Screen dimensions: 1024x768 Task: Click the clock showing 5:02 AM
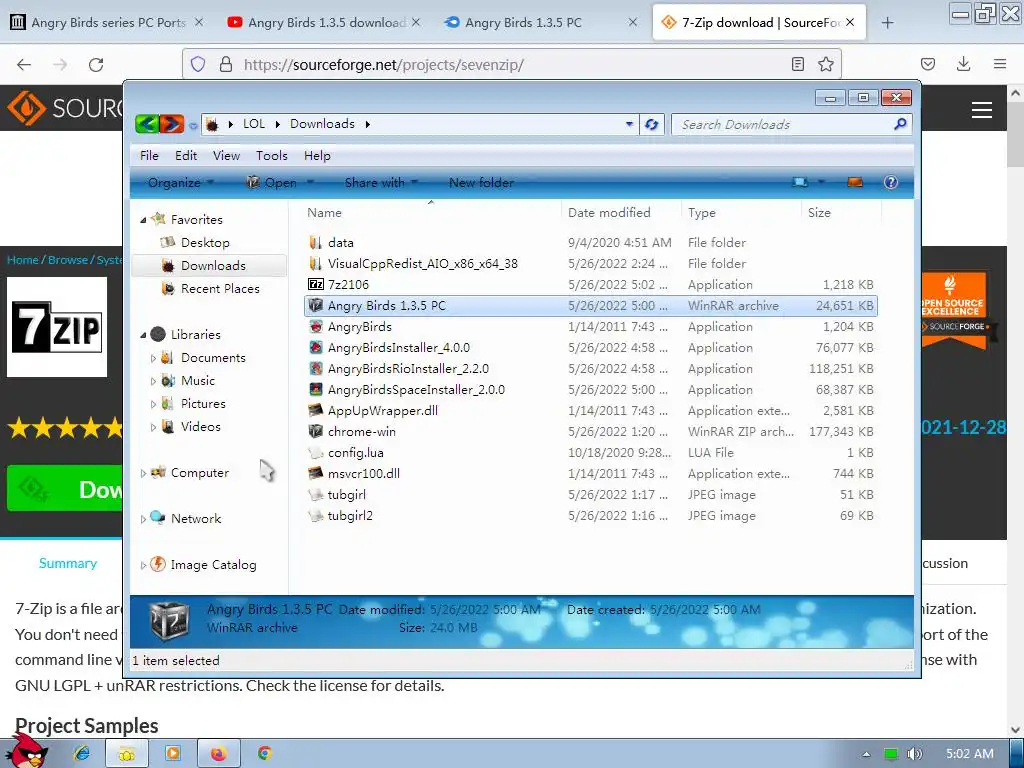(x=970, y=754)
